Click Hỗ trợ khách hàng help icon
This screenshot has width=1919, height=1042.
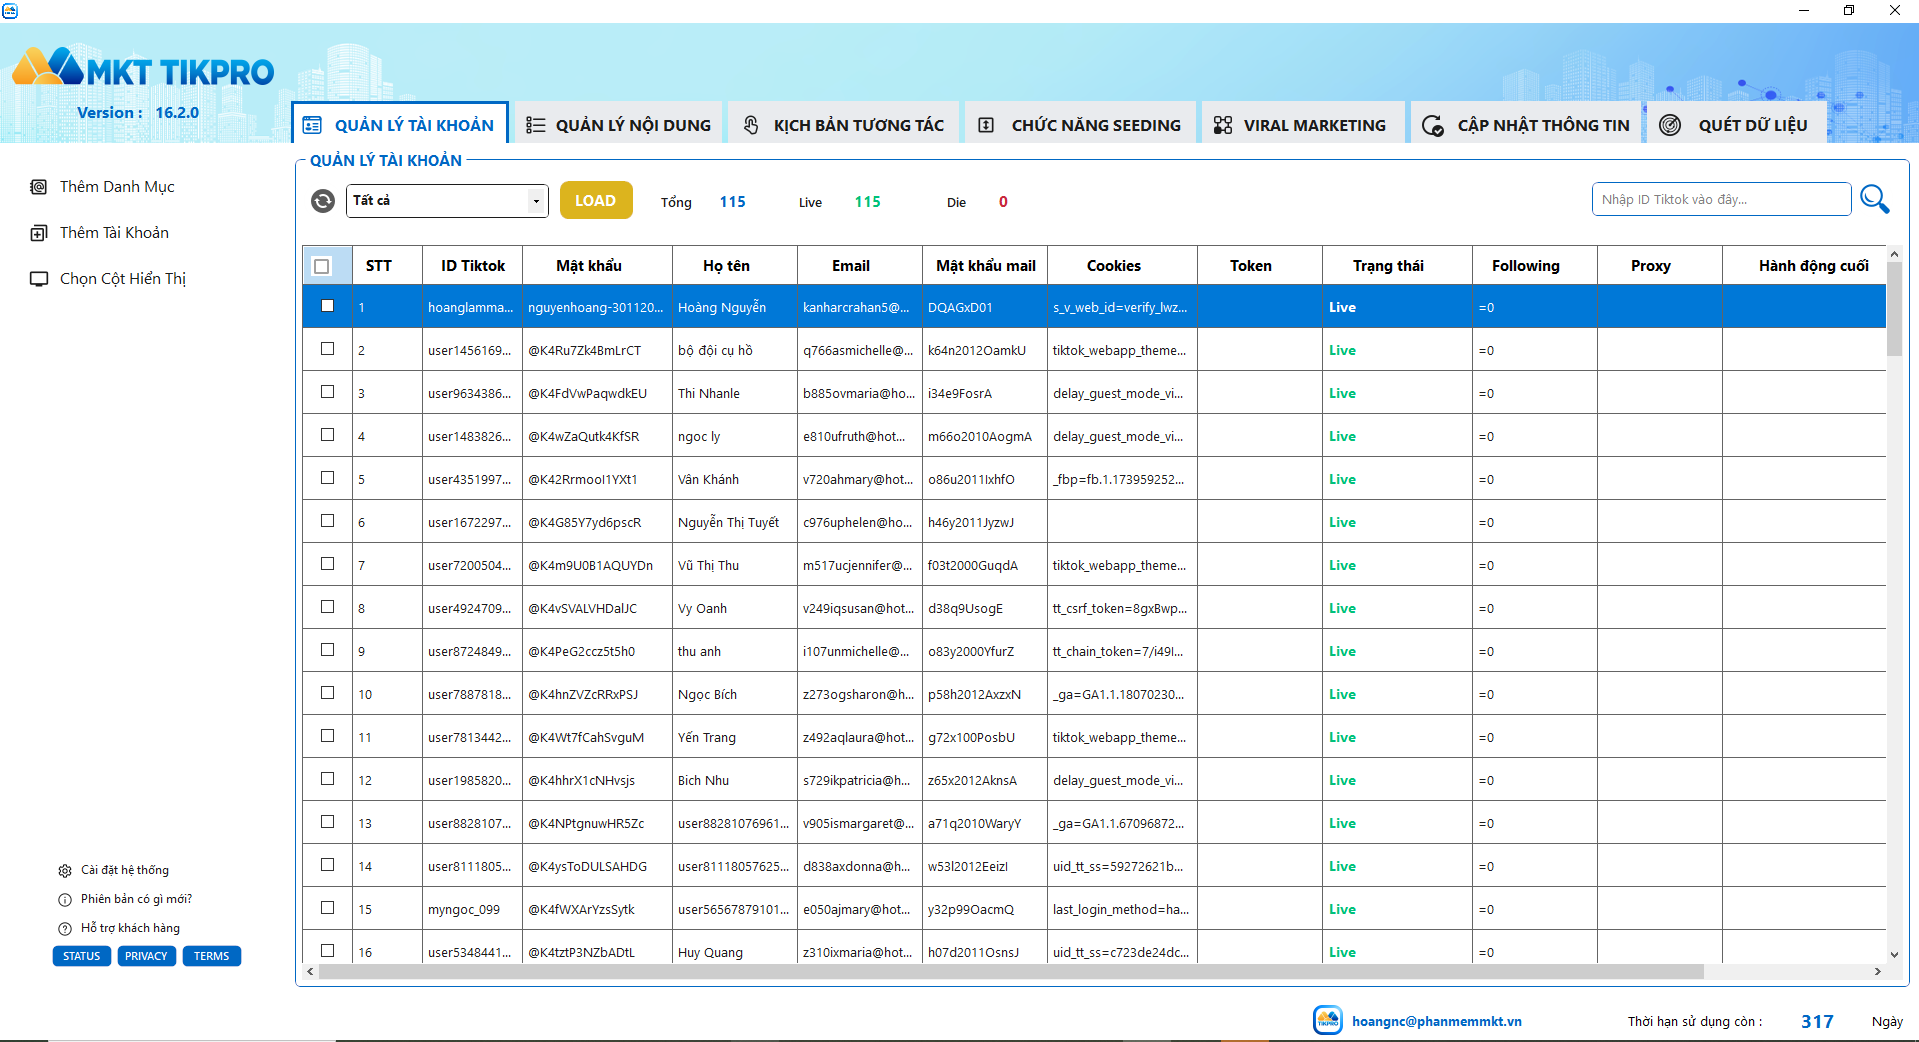(65, 929)
